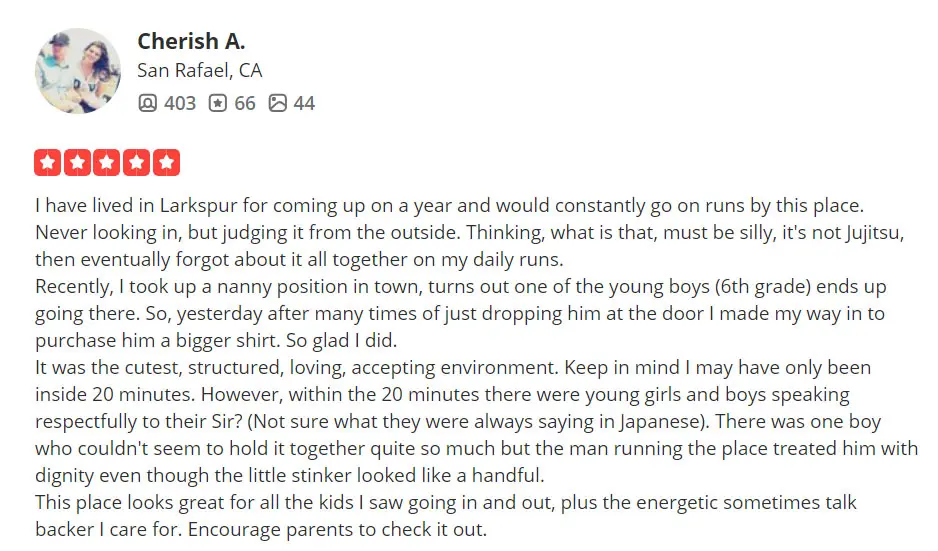Select the San Rafael, CA location text
The height and width of the screenshot is (551, 938).
point(199,71)
